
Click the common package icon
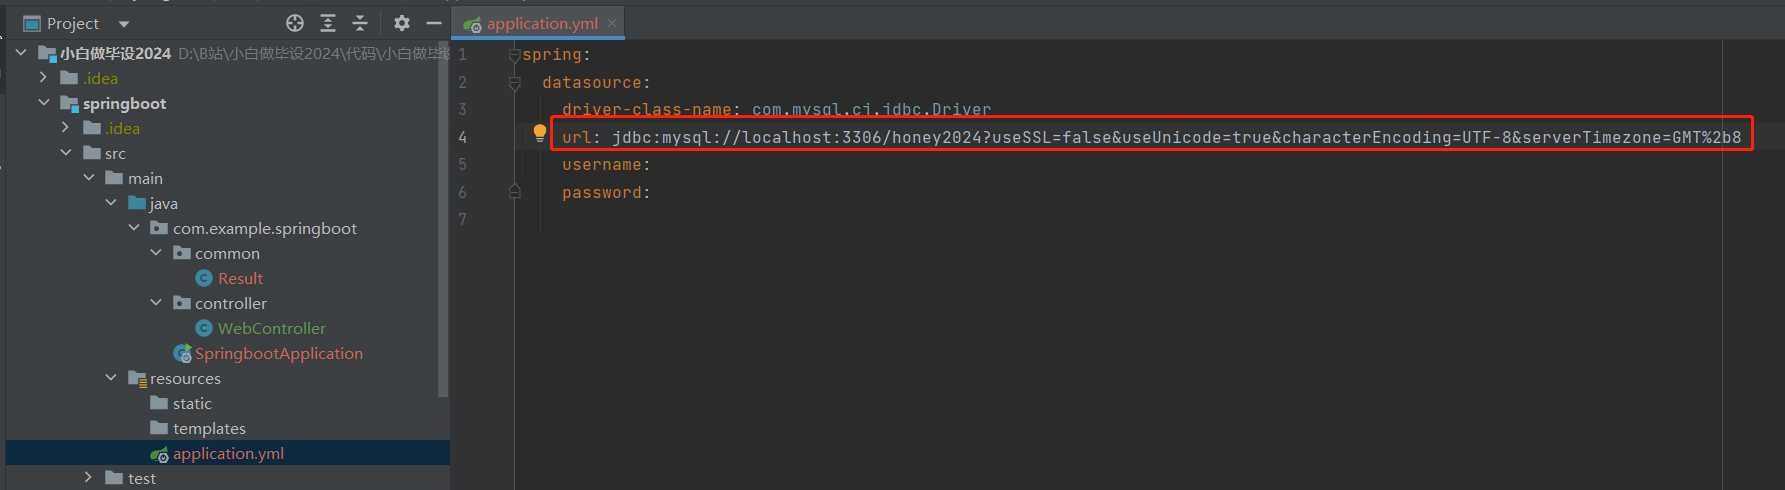(x=181, y=253)
